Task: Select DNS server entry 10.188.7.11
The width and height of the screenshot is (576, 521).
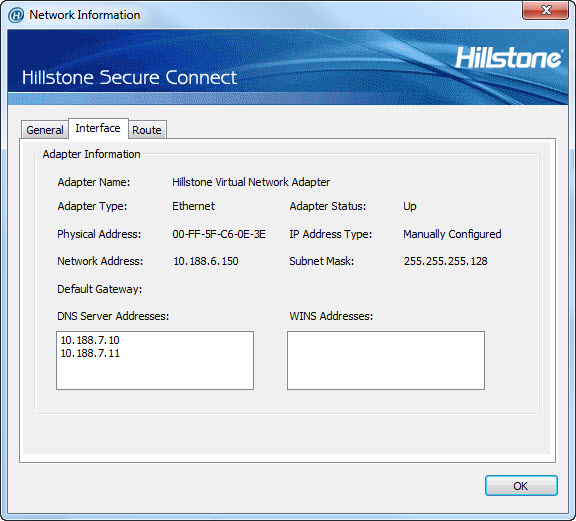Action: pos(90,353)
